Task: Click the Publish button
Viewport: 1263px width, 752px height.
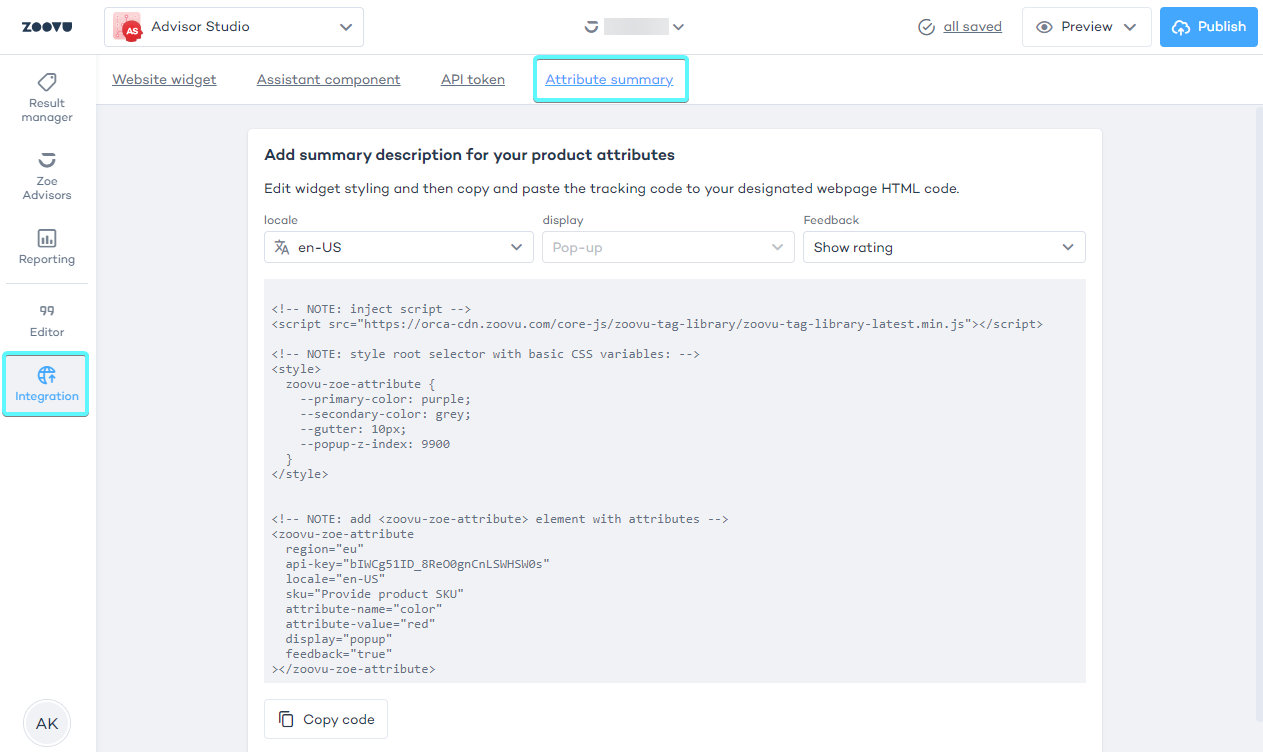Action: [1208, 27]
